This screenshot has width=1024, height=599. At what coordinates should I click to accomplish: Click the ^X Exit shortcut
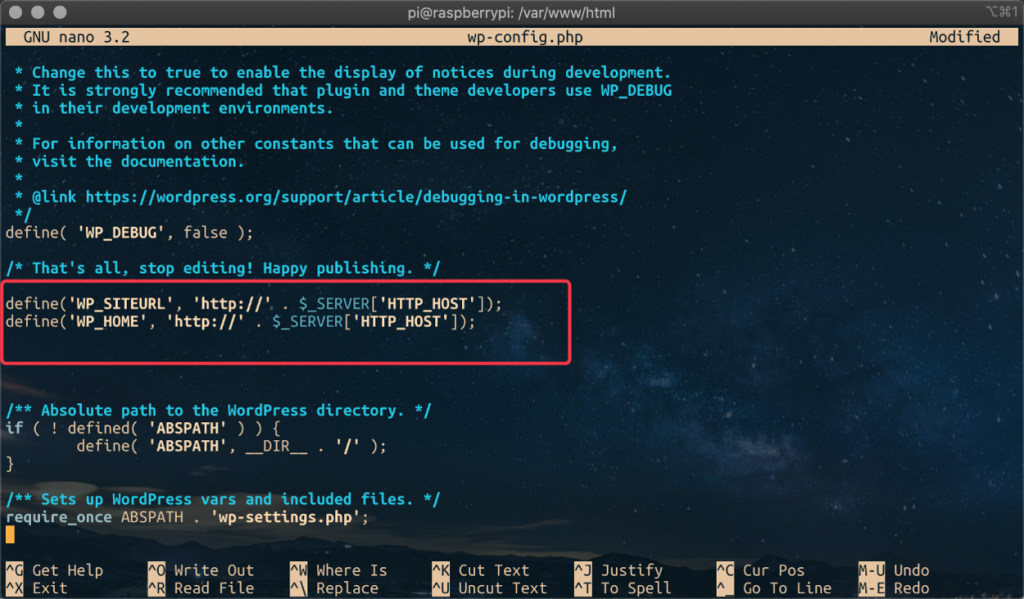pyautogui.click(x=37, y=588)
